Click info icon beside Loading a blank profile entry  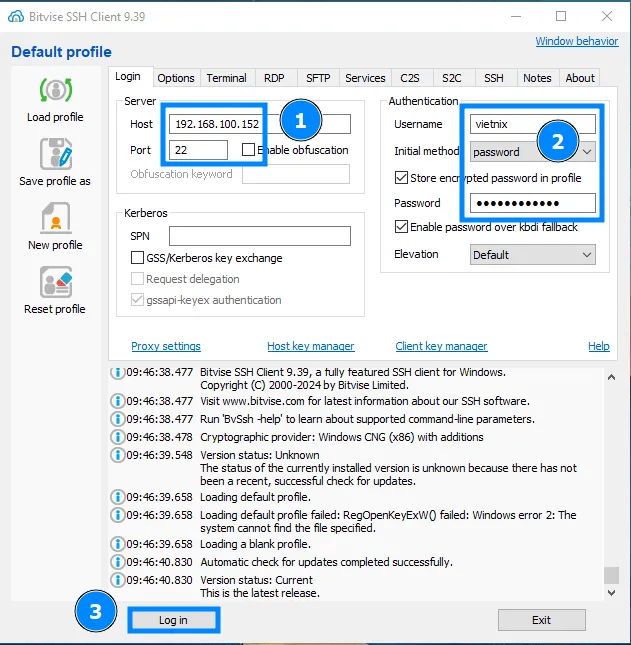pos(118,544)
